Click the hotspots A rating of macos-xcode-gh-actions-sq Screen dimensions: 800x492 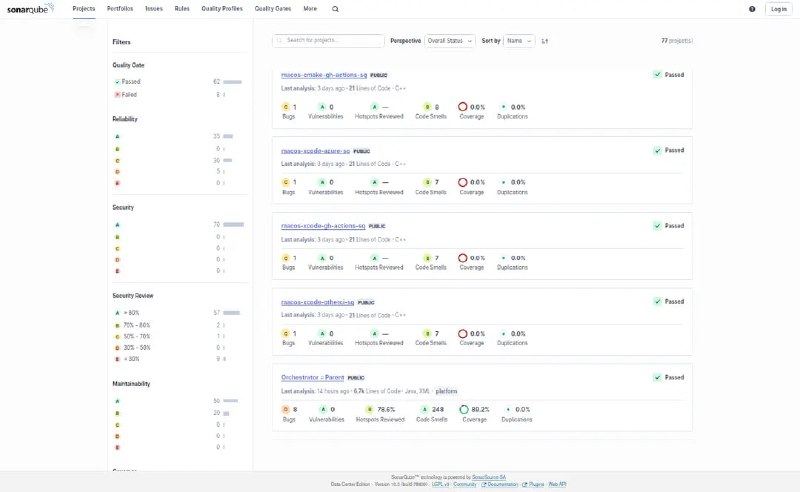coord(374,258)
